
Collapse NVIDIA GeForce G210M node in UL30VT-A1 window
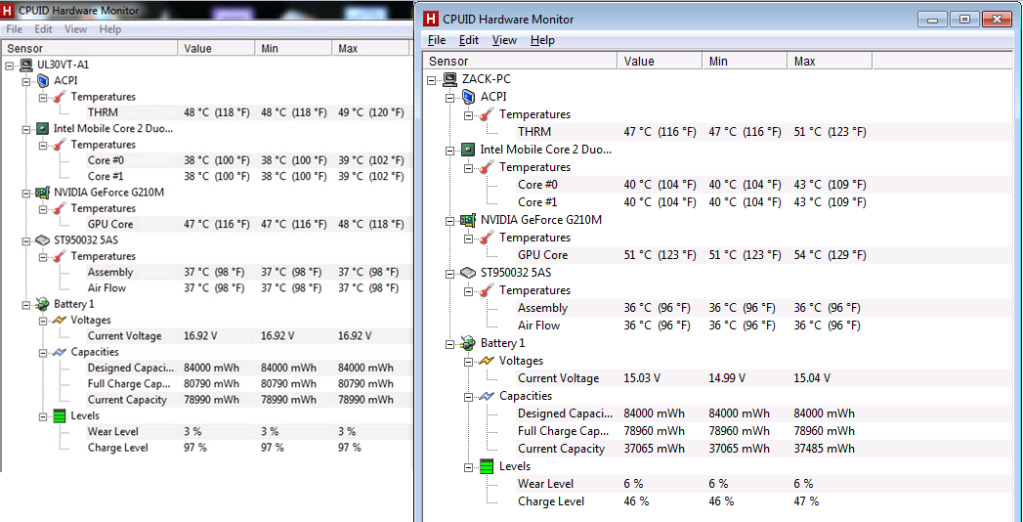tap(26, 192)
